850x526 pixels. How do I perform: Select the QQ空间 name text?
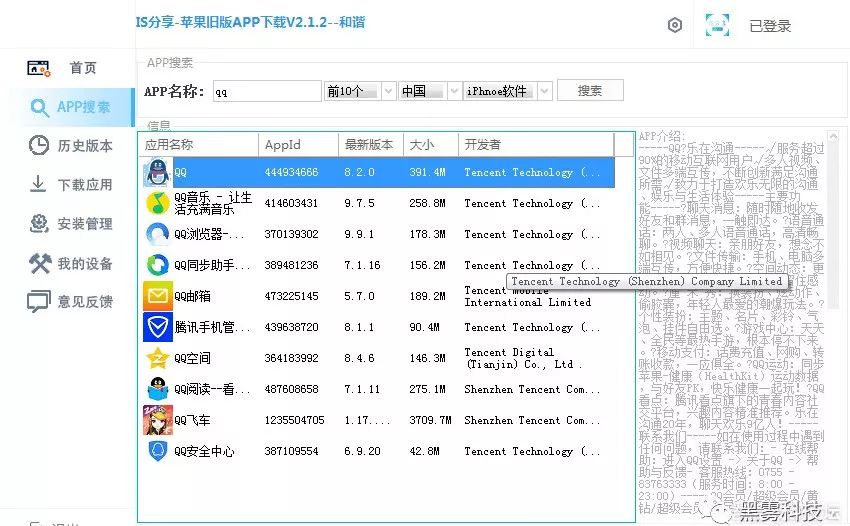192,358
